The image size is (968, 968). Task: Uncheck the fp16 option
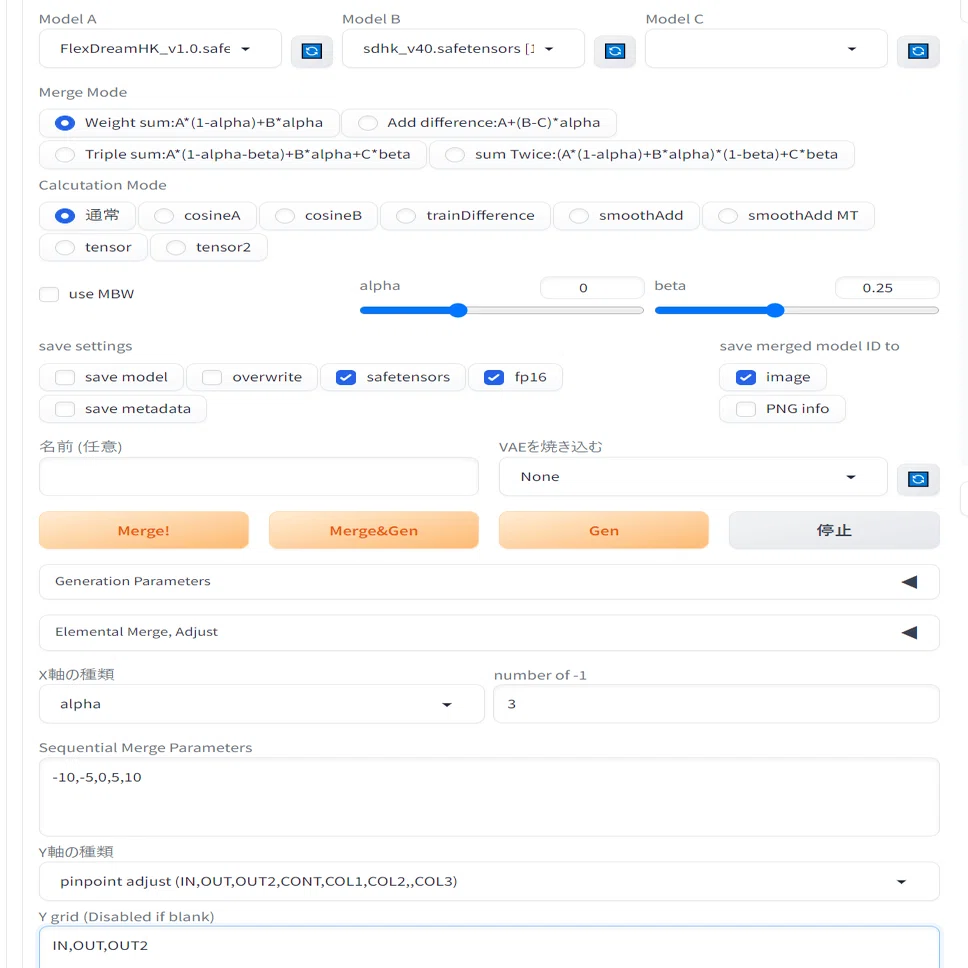493,377
